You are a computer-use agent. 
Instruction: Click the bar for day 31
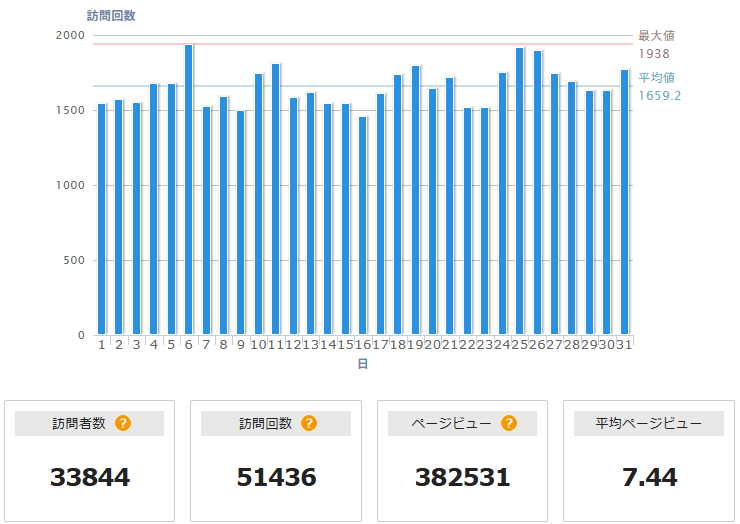tap(624, 202)
